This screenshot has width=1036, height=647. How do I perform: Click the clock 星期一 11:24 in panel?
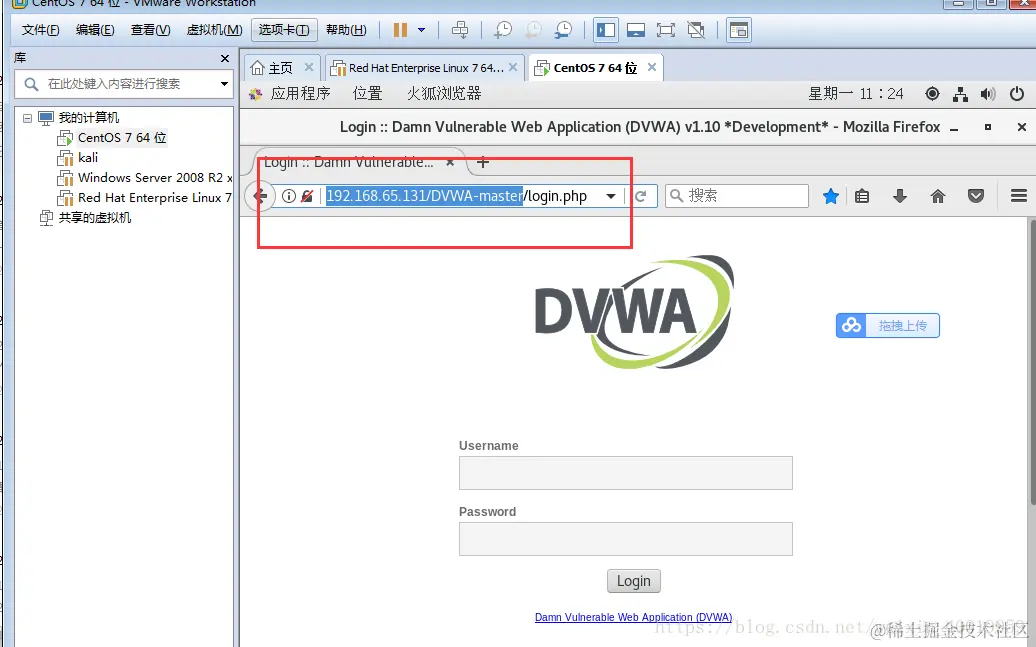point(856,94)
